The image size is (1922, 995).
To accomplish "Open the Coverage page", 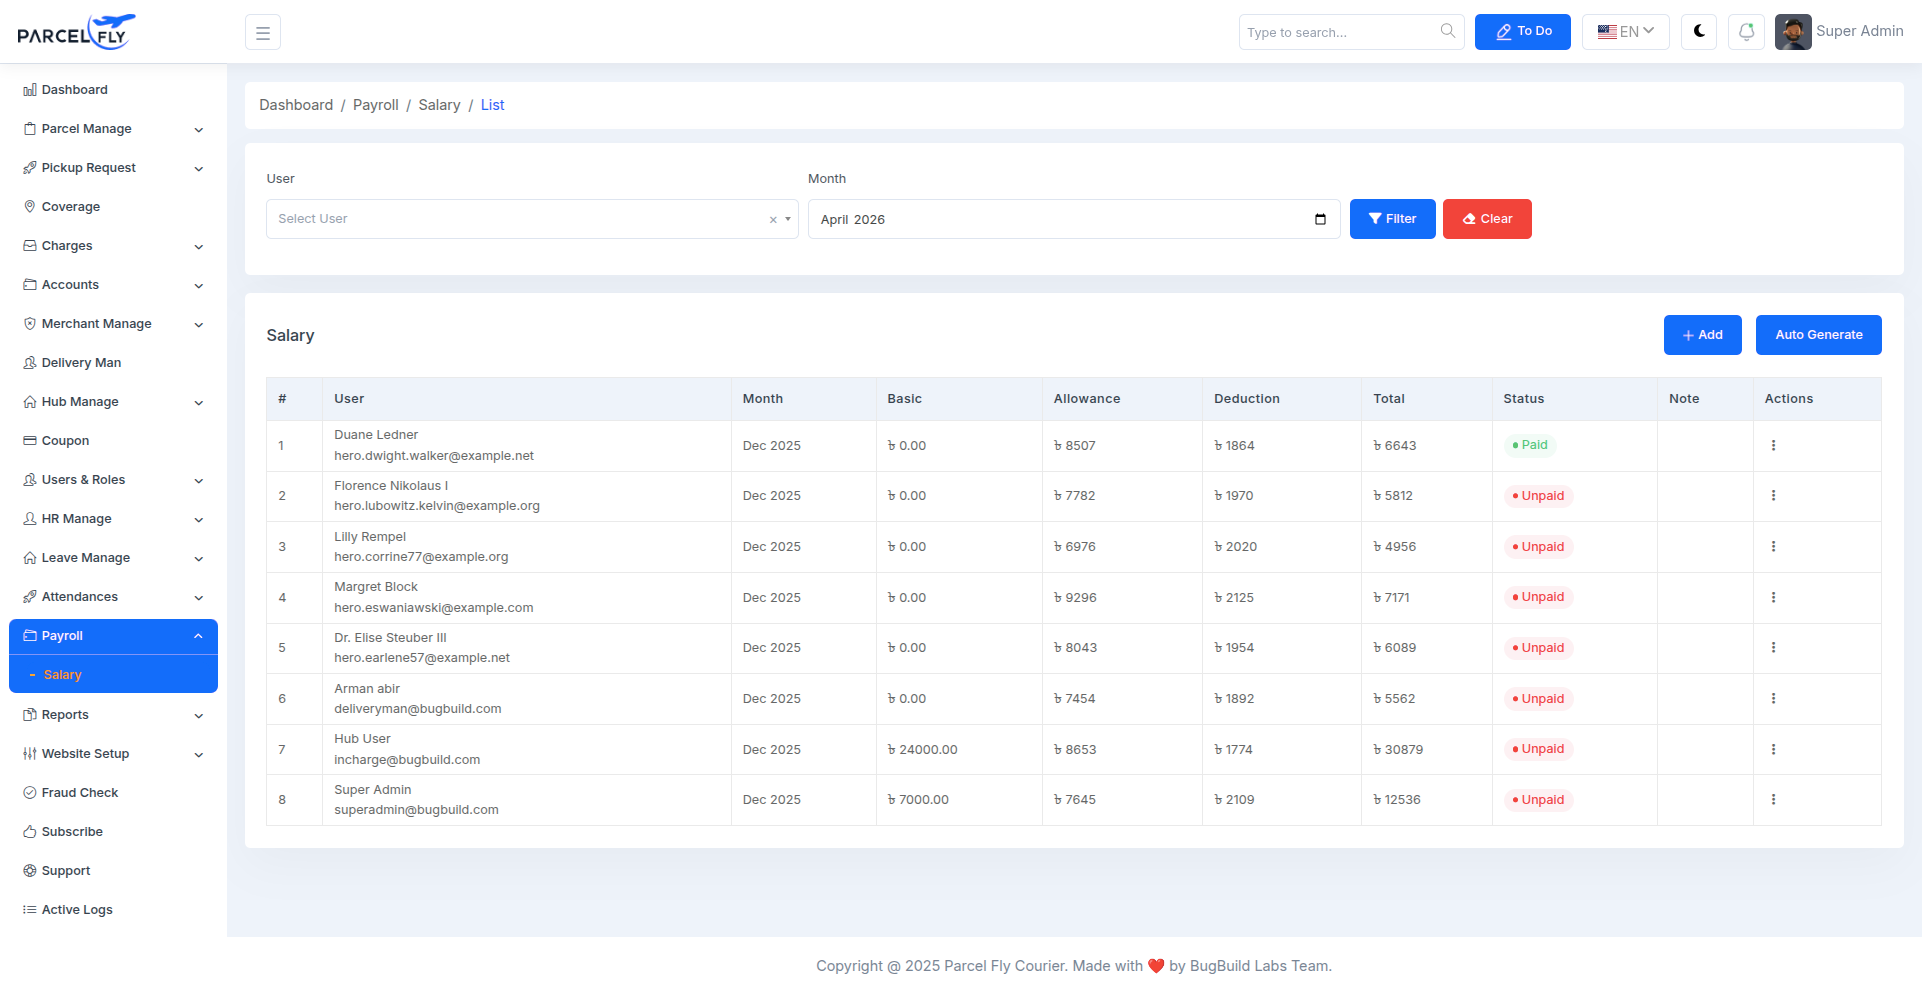I will [x=71, y=206].
